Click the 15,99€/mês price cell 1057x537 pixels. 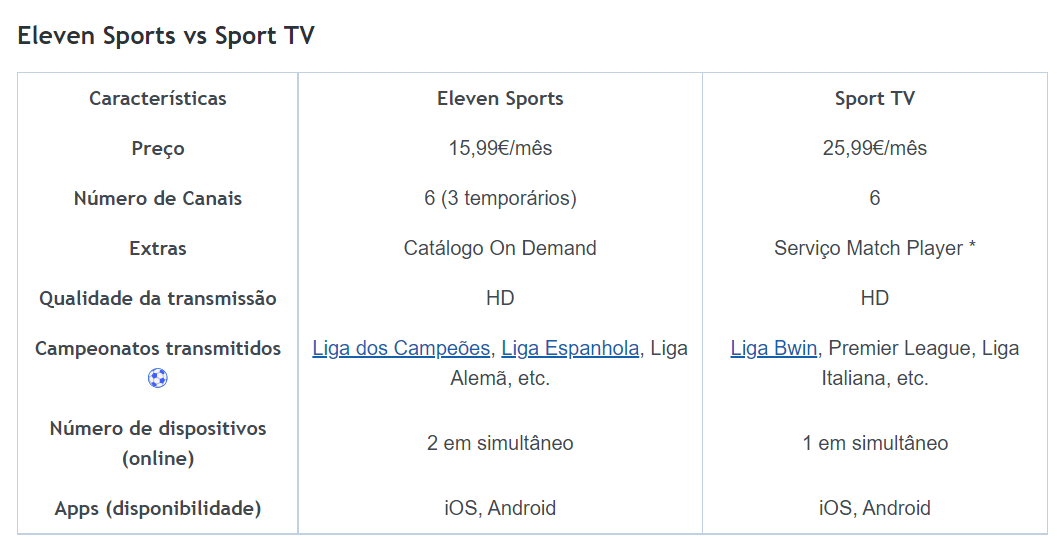500,148
